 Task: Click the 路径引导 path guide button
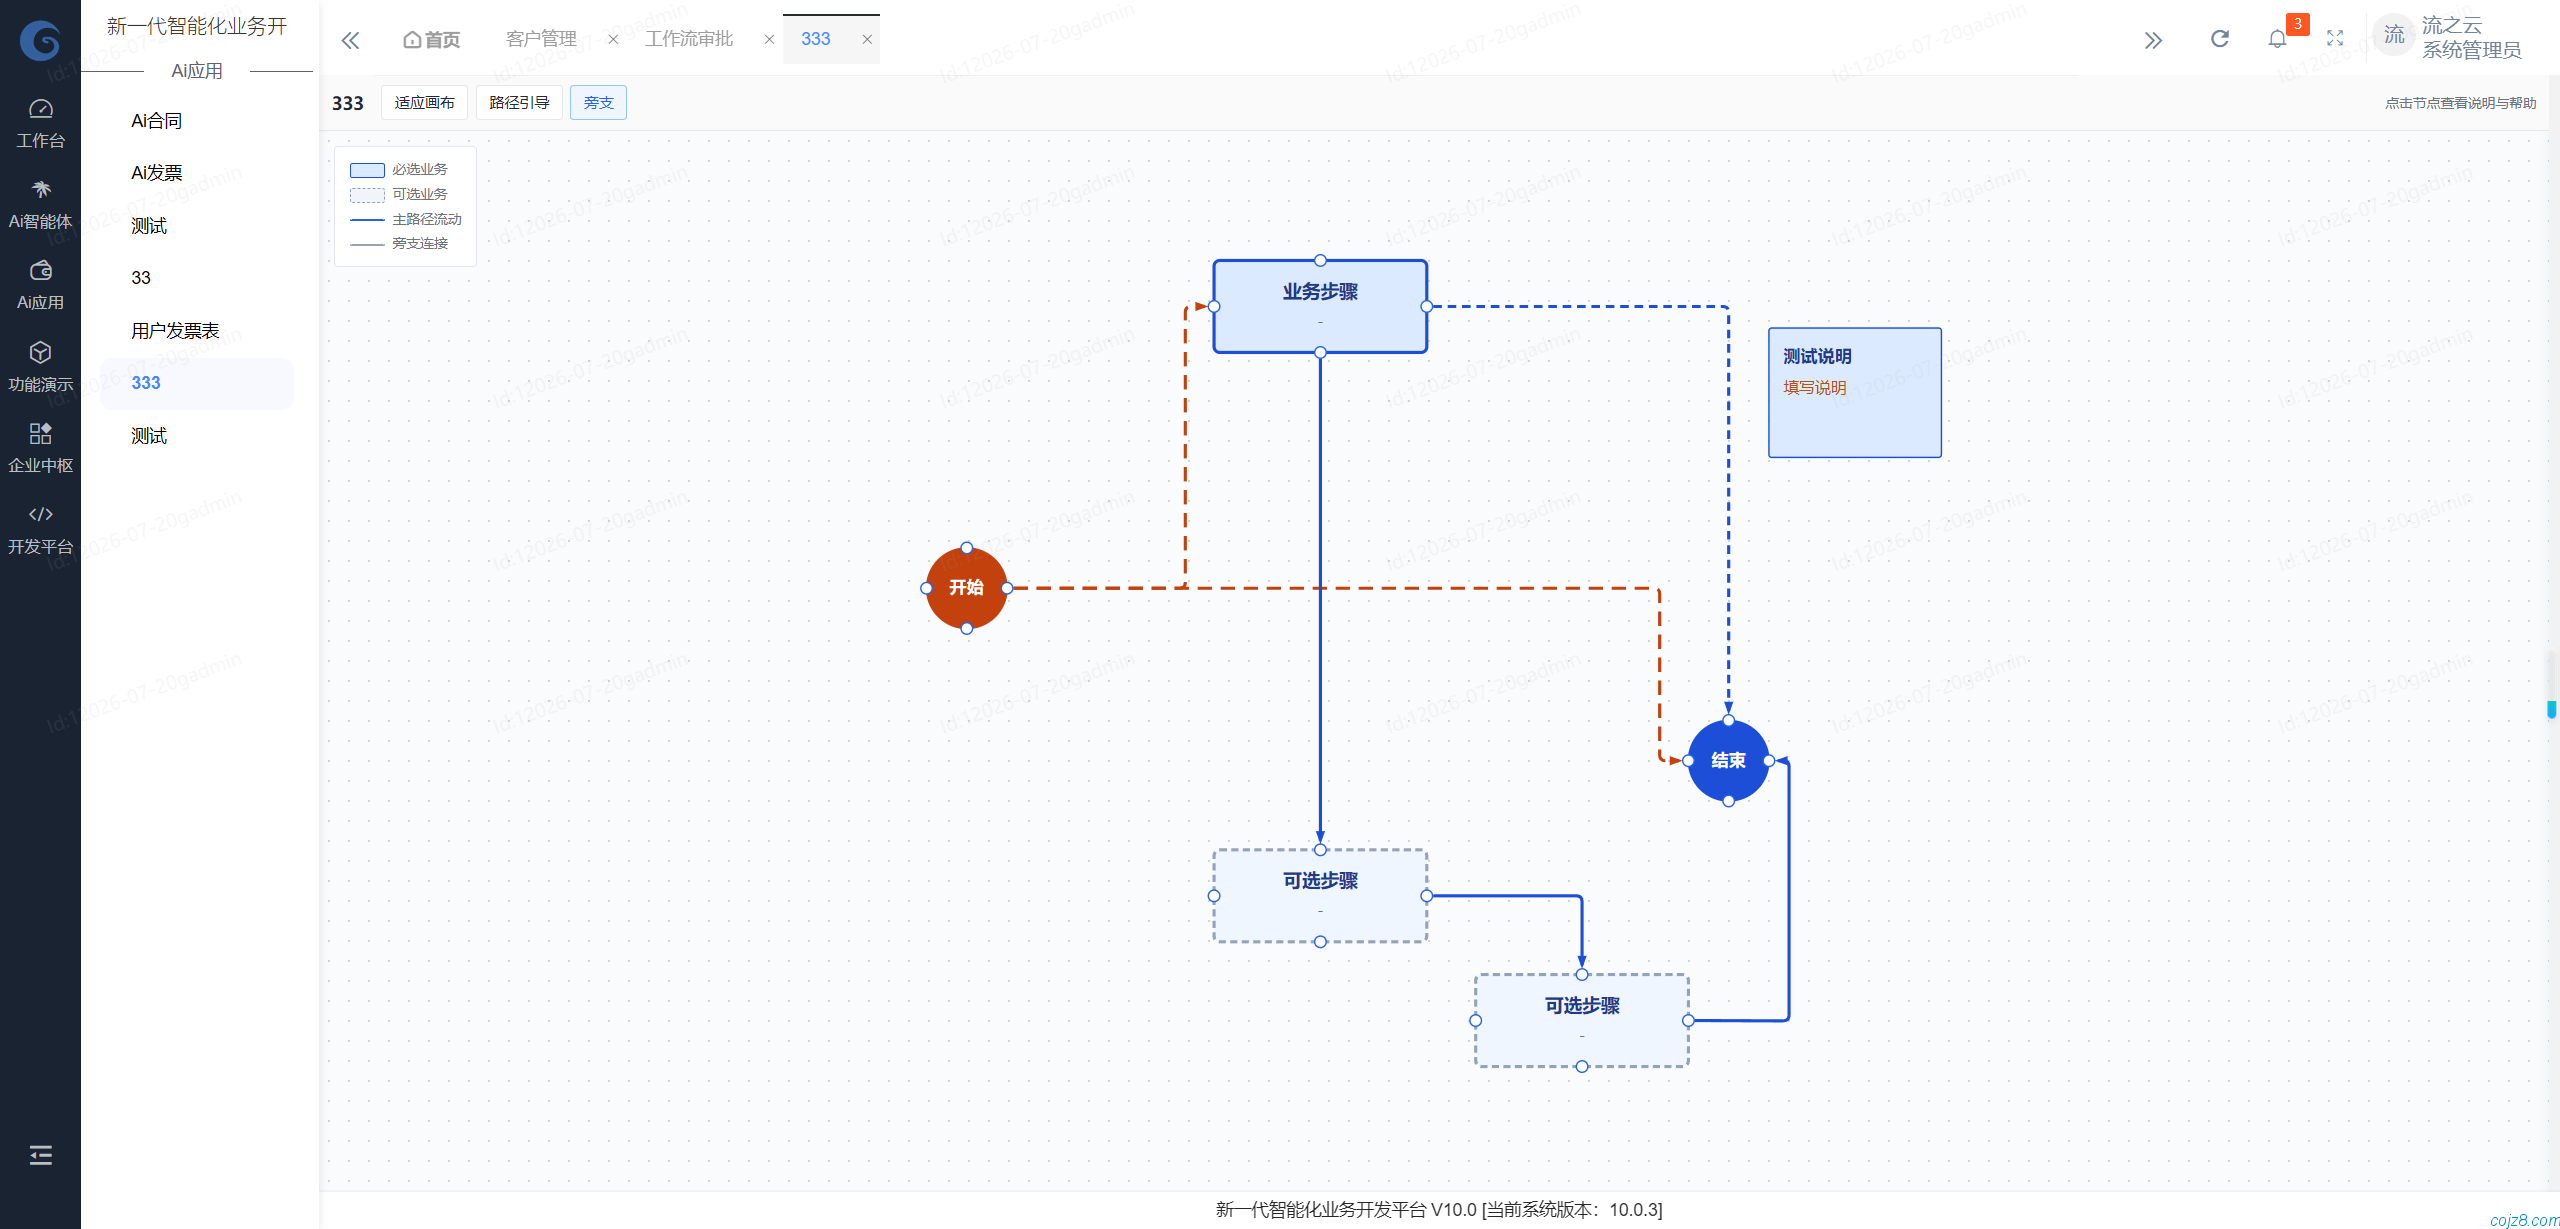[519, 103]
